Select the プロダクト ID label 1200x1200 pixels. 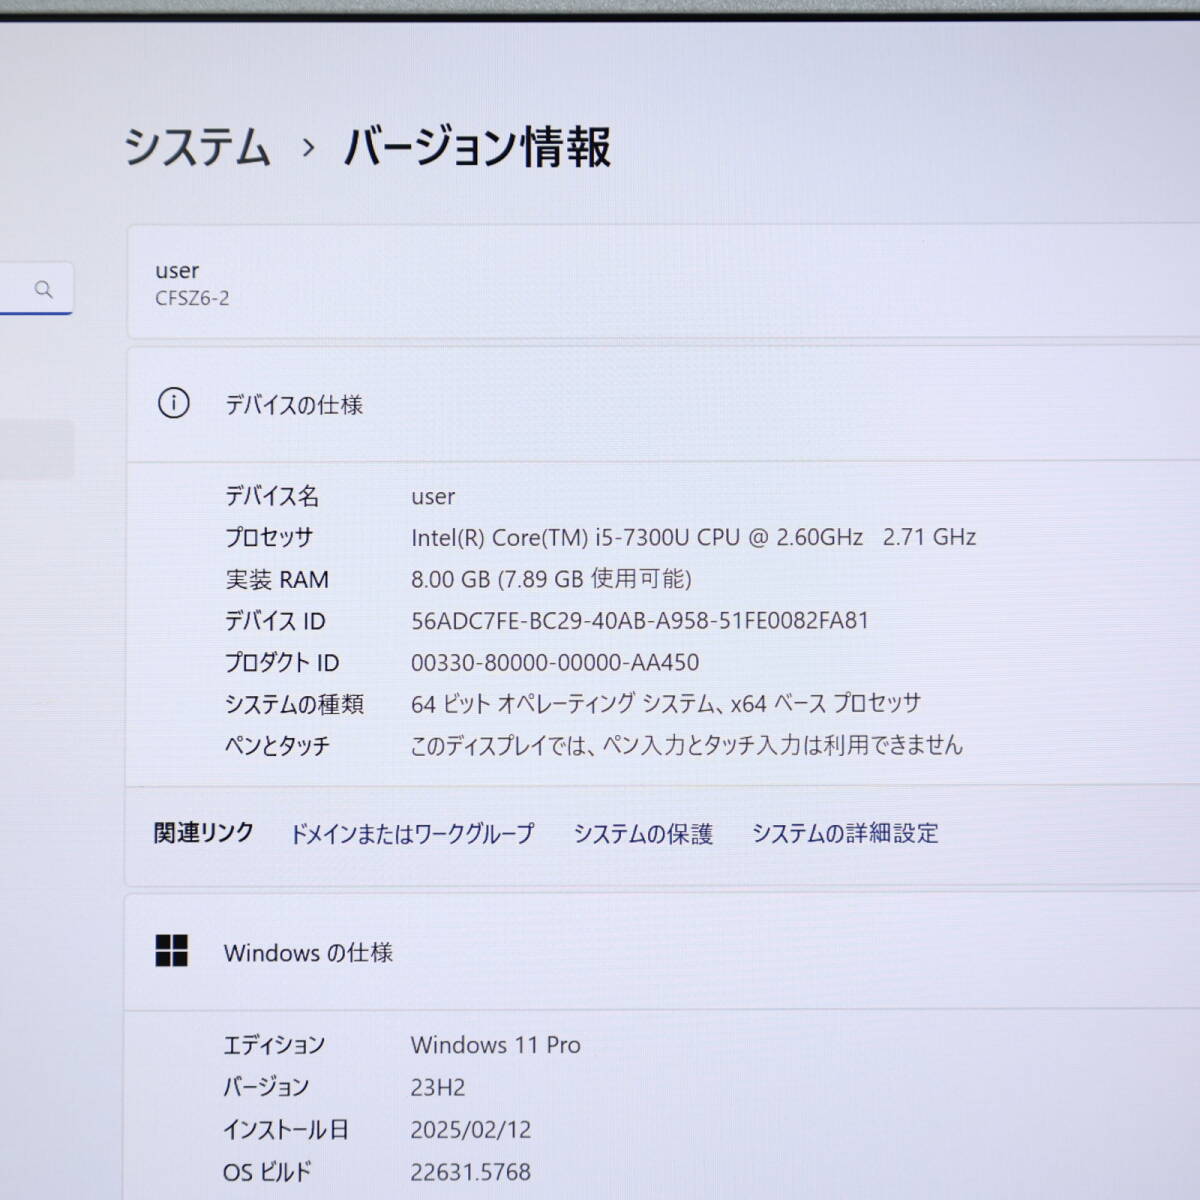[282, 662]
